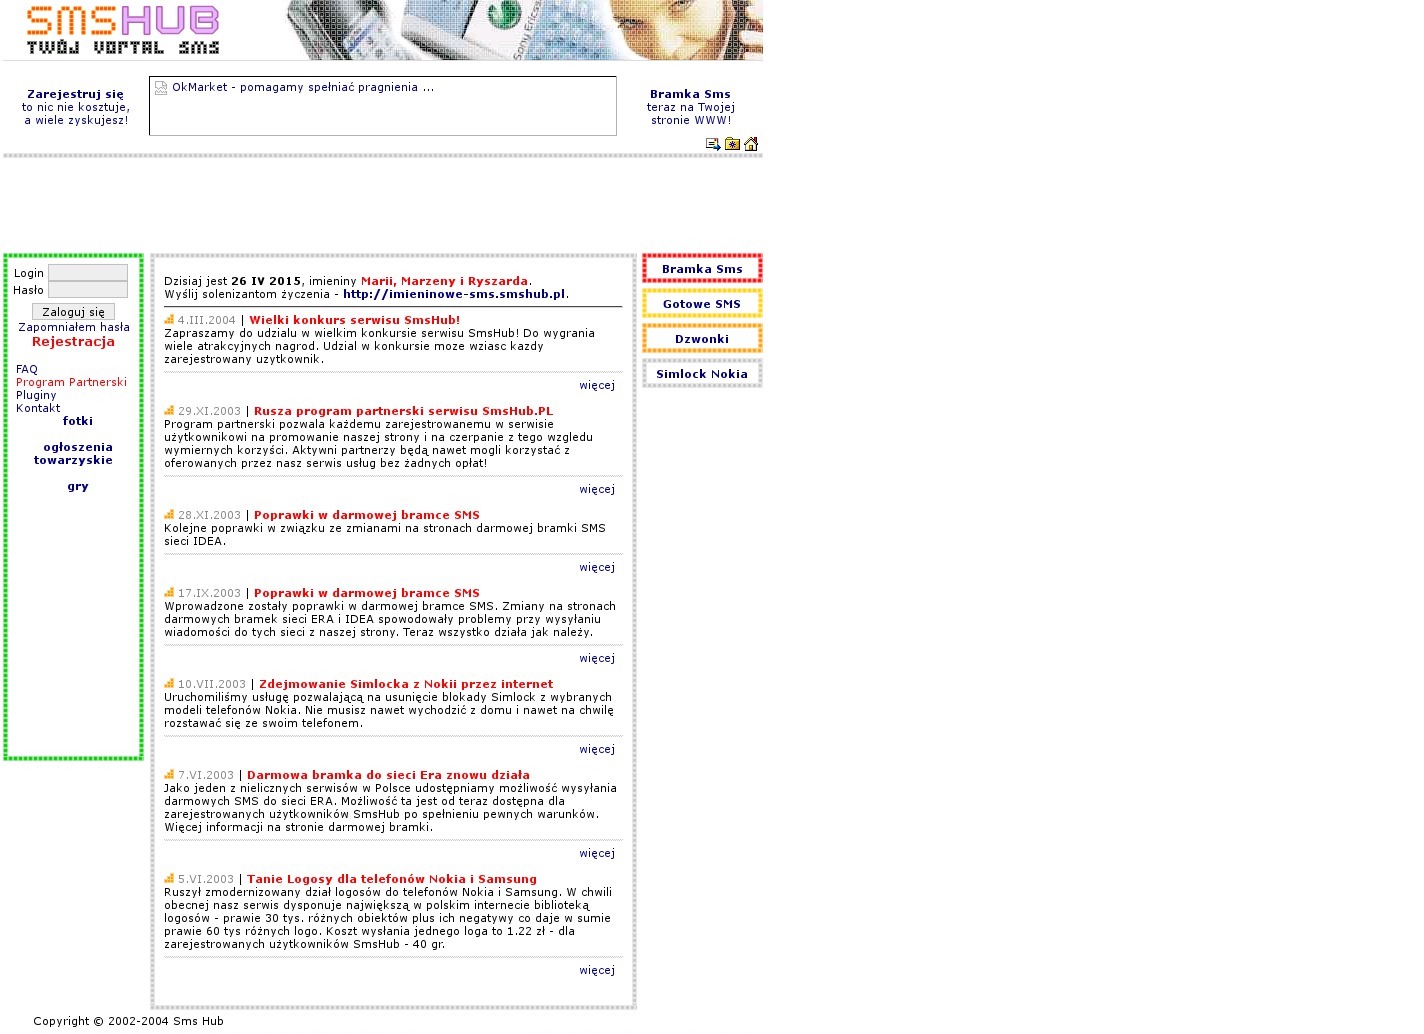Image resolution: width=1424 pixels, height=1034 pixels.
Task: Open the Zapomniałem hasła link
Action: 74,327
